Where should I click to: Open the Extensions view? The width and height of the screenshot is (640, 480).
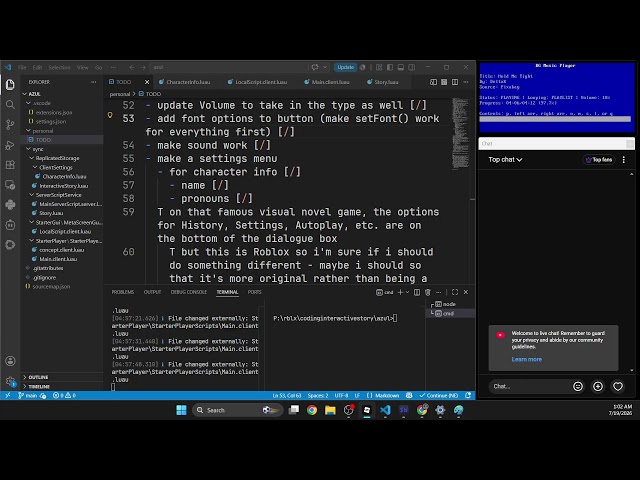(x=10, y=165)
